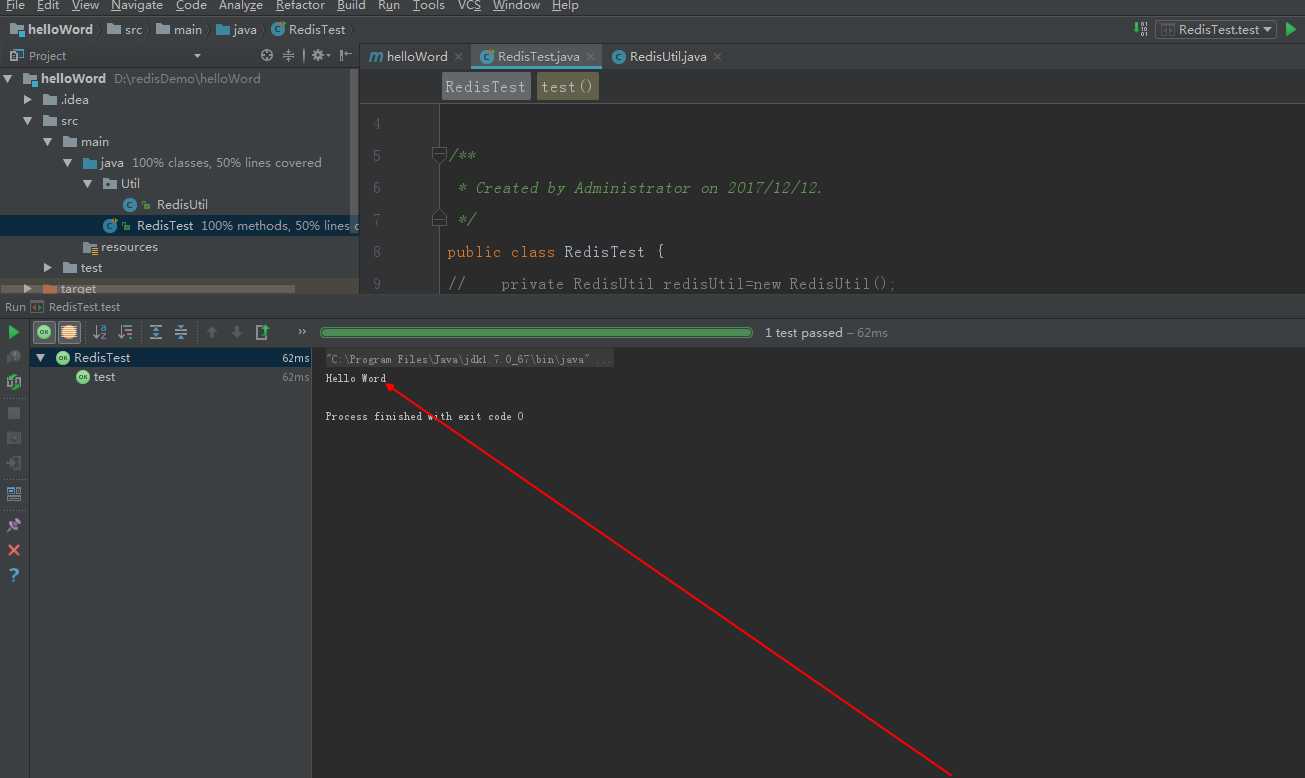Open the Run window help icon
This screenshot has height=778, width=1305.
tap(14, 575)
